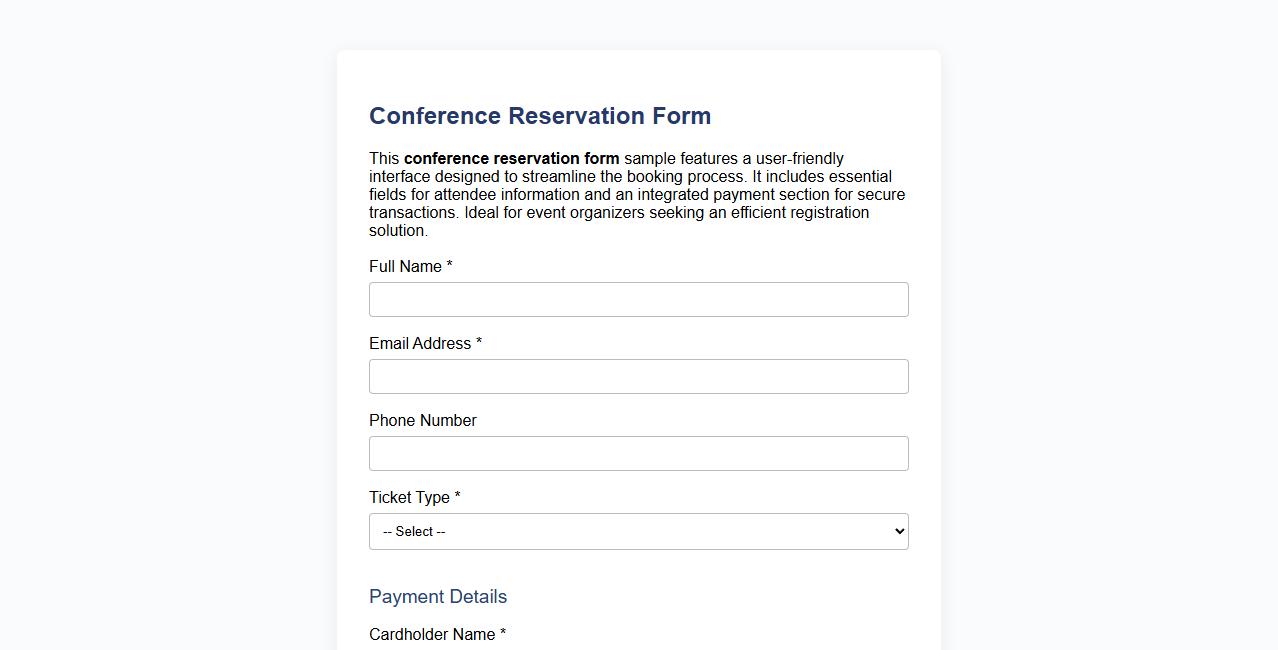Click the asterisk next to Cardholder Name
1278x650 pixels.
(x=504, y=633)
